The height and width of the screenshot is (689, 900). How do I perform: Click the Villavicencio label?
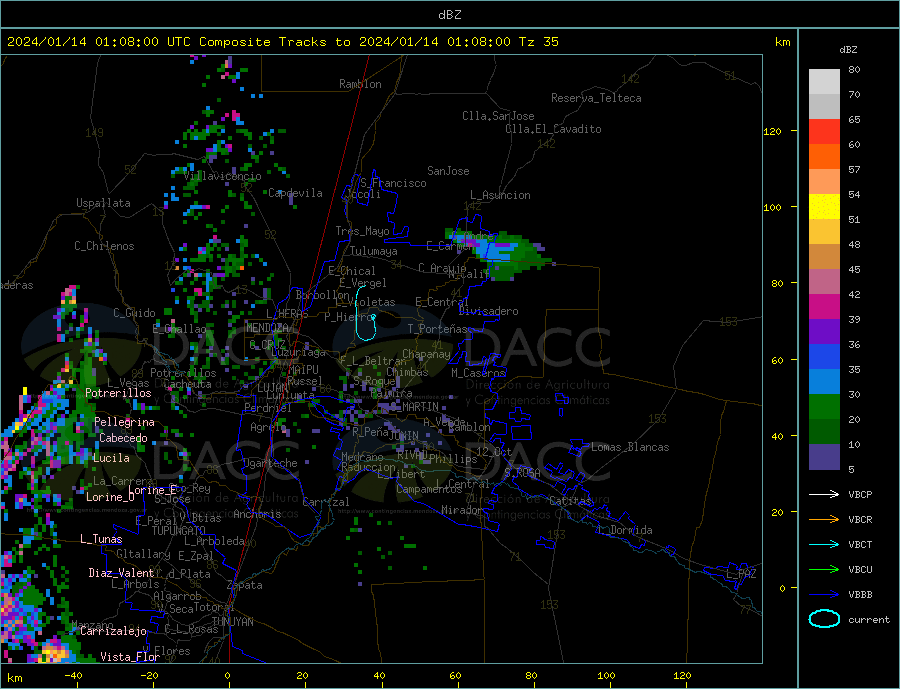[x=222, y=176]
